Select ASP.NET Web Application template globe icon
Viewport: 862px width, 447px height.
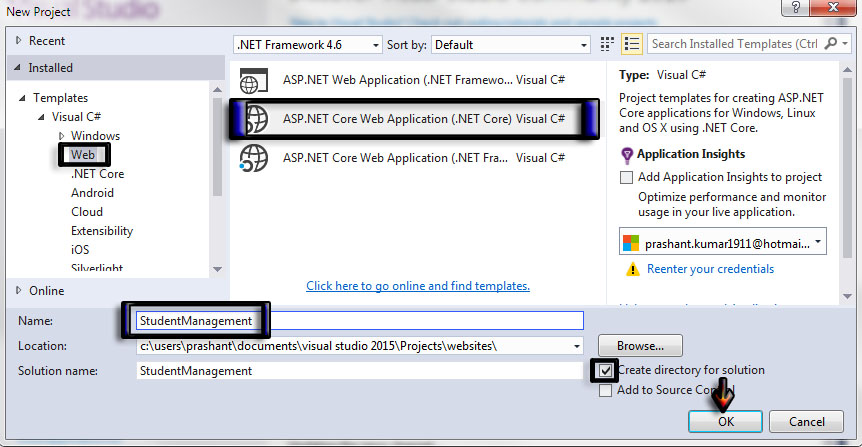click(x=253, y=81)
